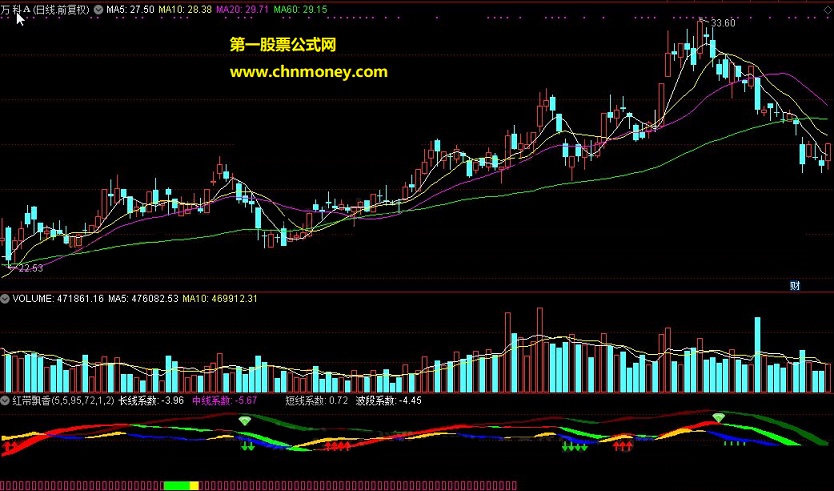
Task: Click the 财 finance marker icon
Action: [x=795, y=286]
